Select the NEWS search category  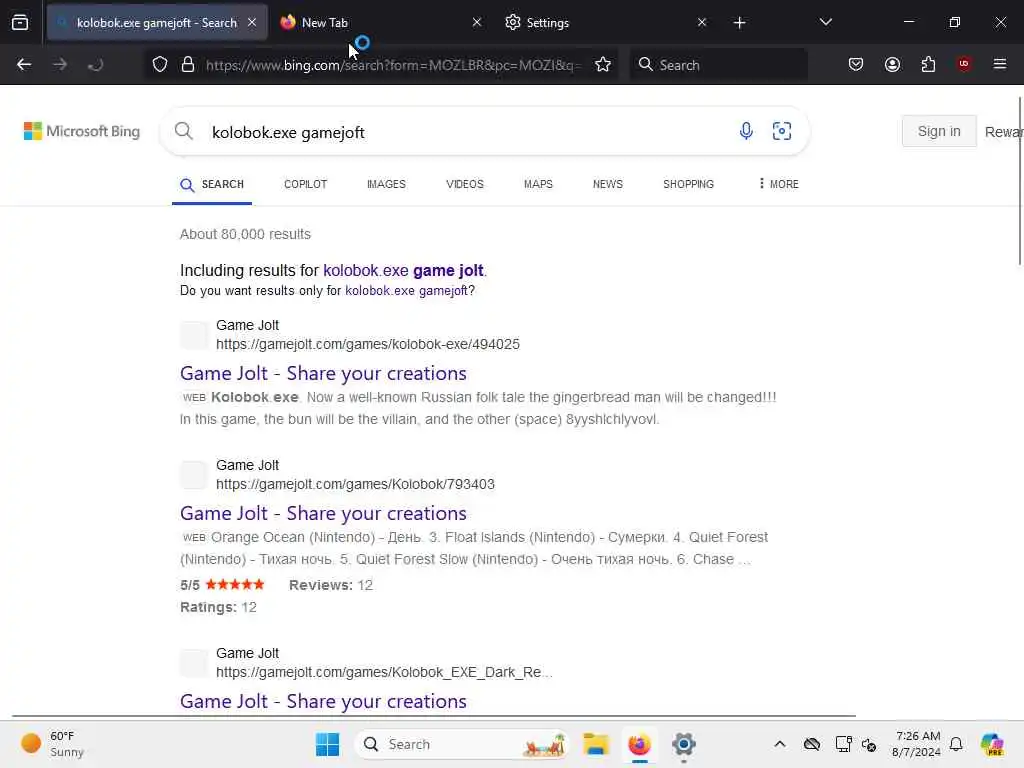[x=607, y=184]
